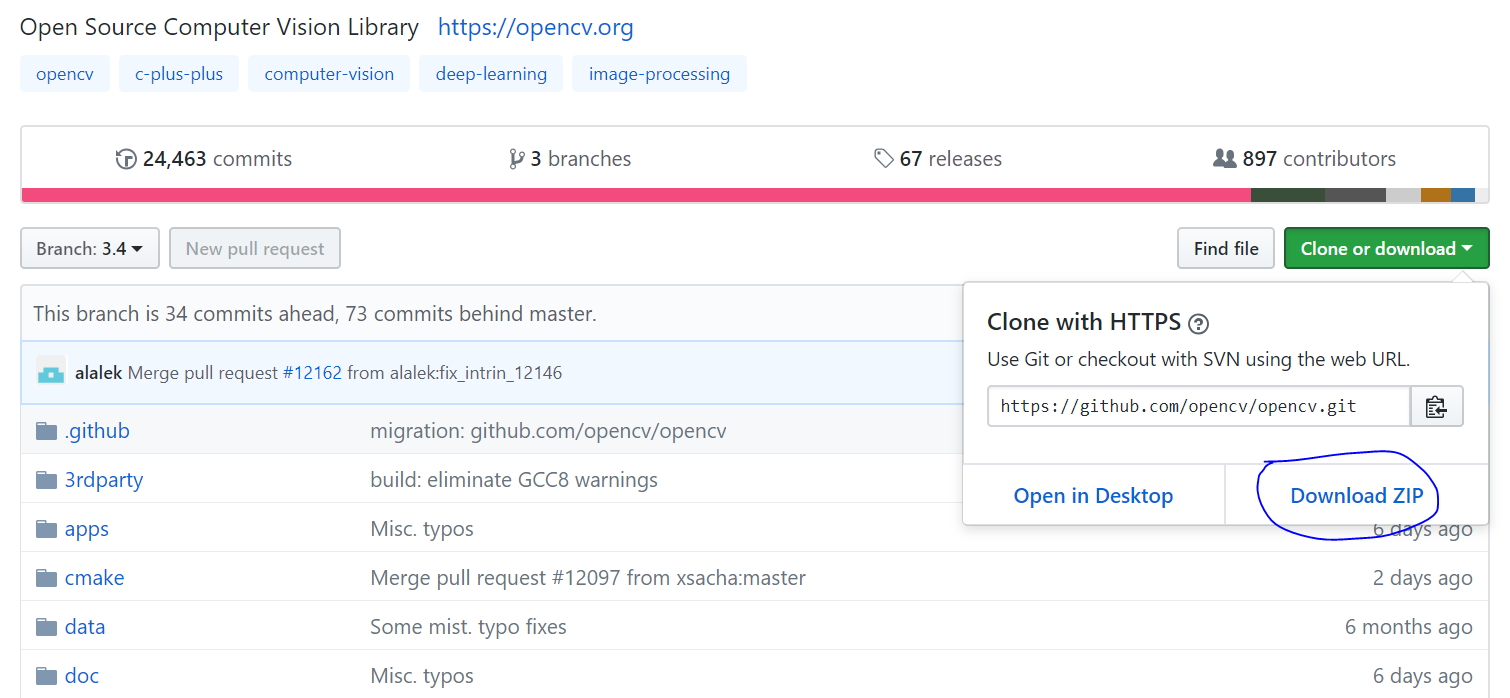Click the Find file button
This screenshot has width=1510, height=698.
[1226, 249]
